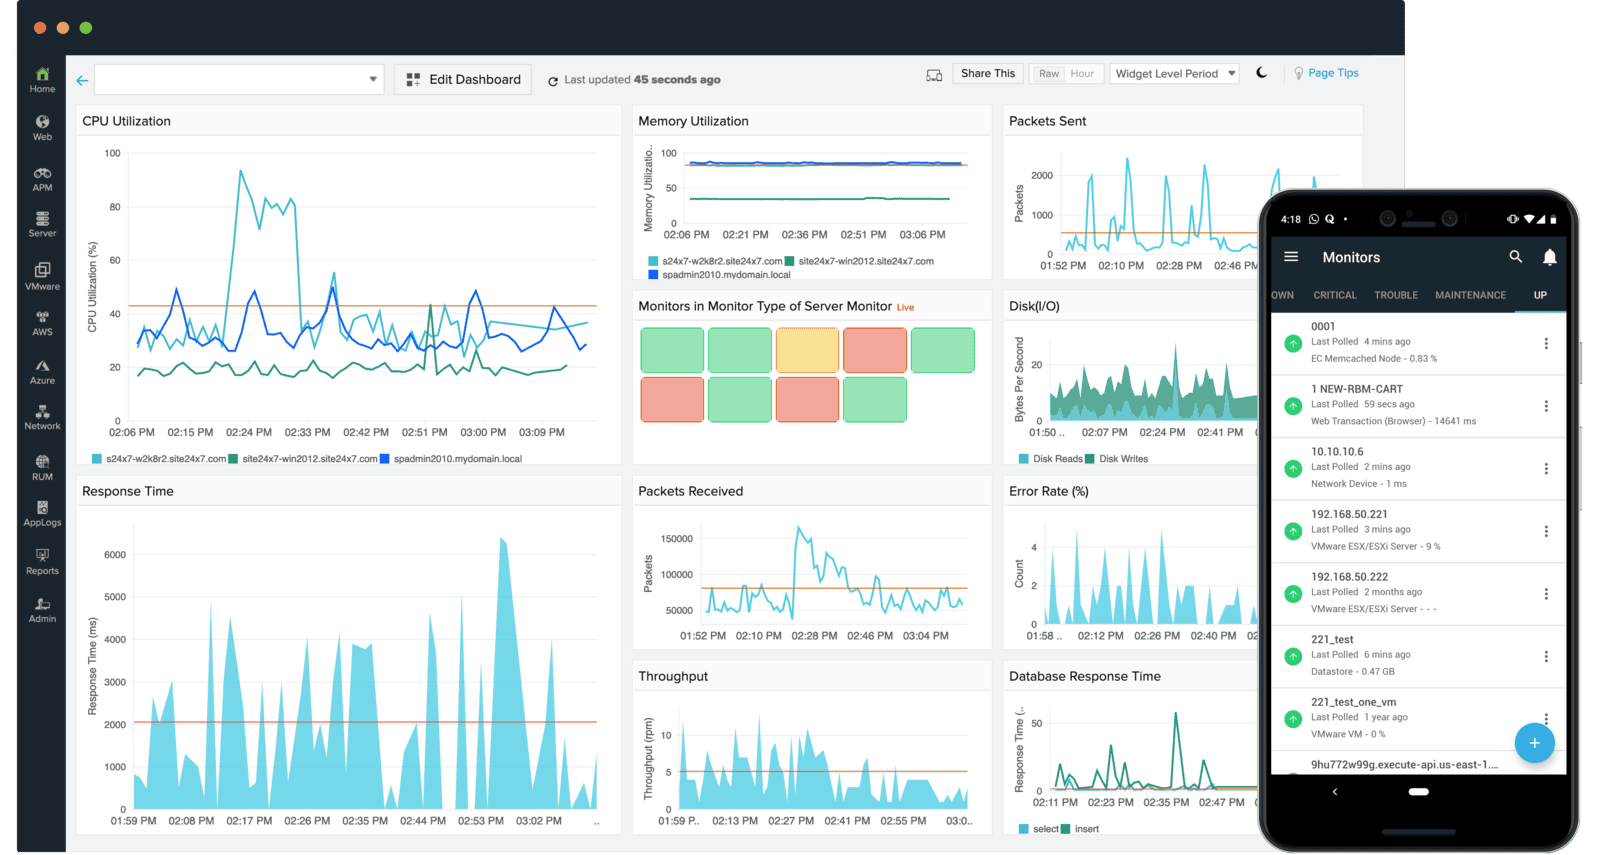
Task: Open AppLogs from the sidebar
Action: click(42, 514)
